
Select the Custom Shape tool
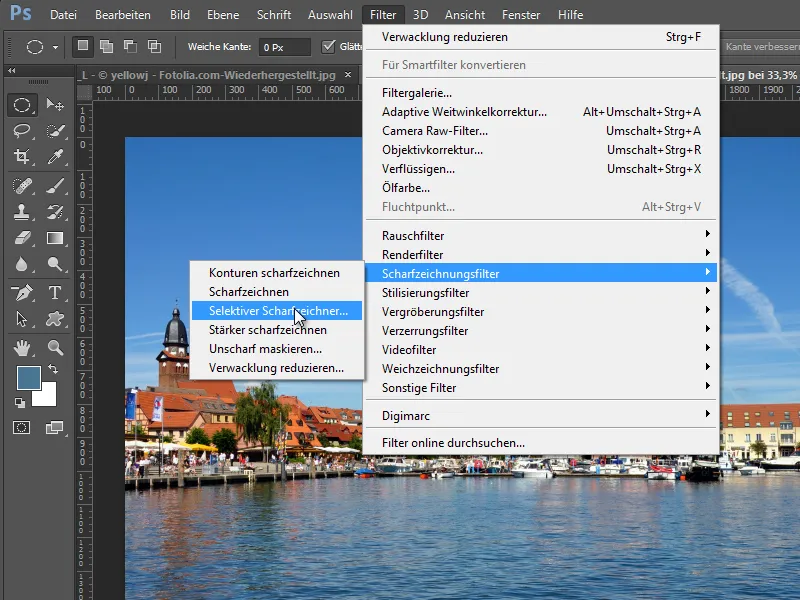pyautogui.click(x=55, y=319)
